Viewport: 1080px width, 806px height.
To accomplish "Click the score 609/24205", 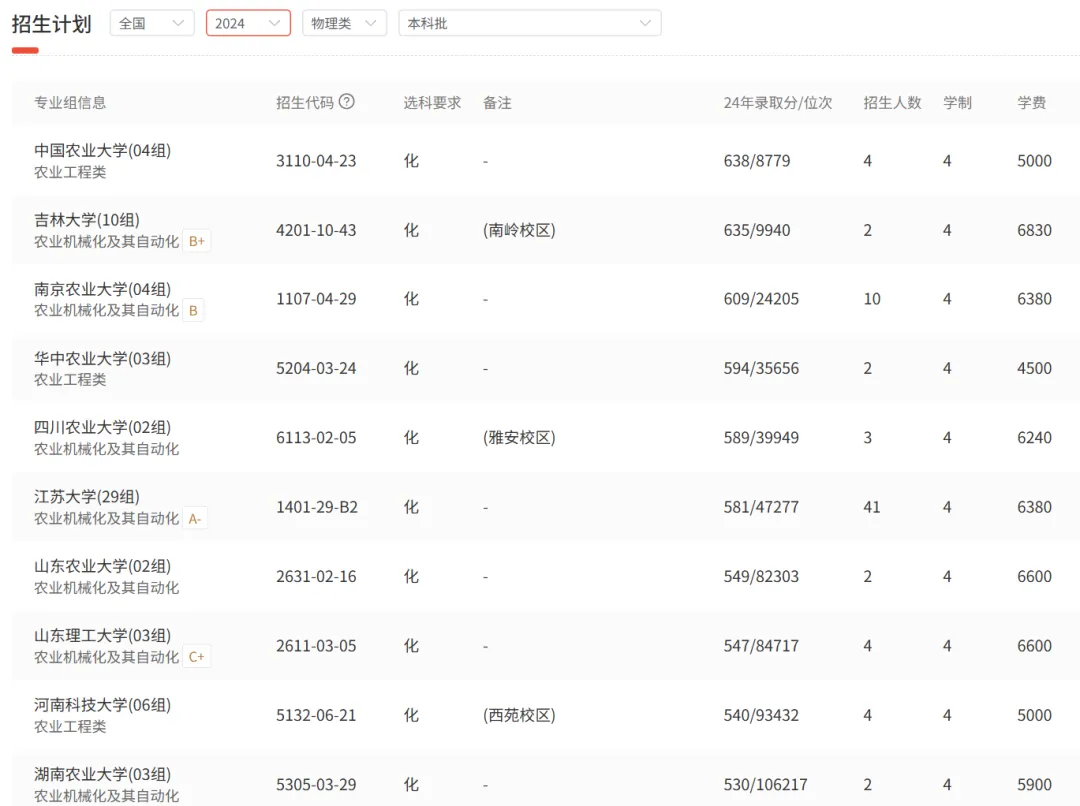I will (x=761, y=299).
